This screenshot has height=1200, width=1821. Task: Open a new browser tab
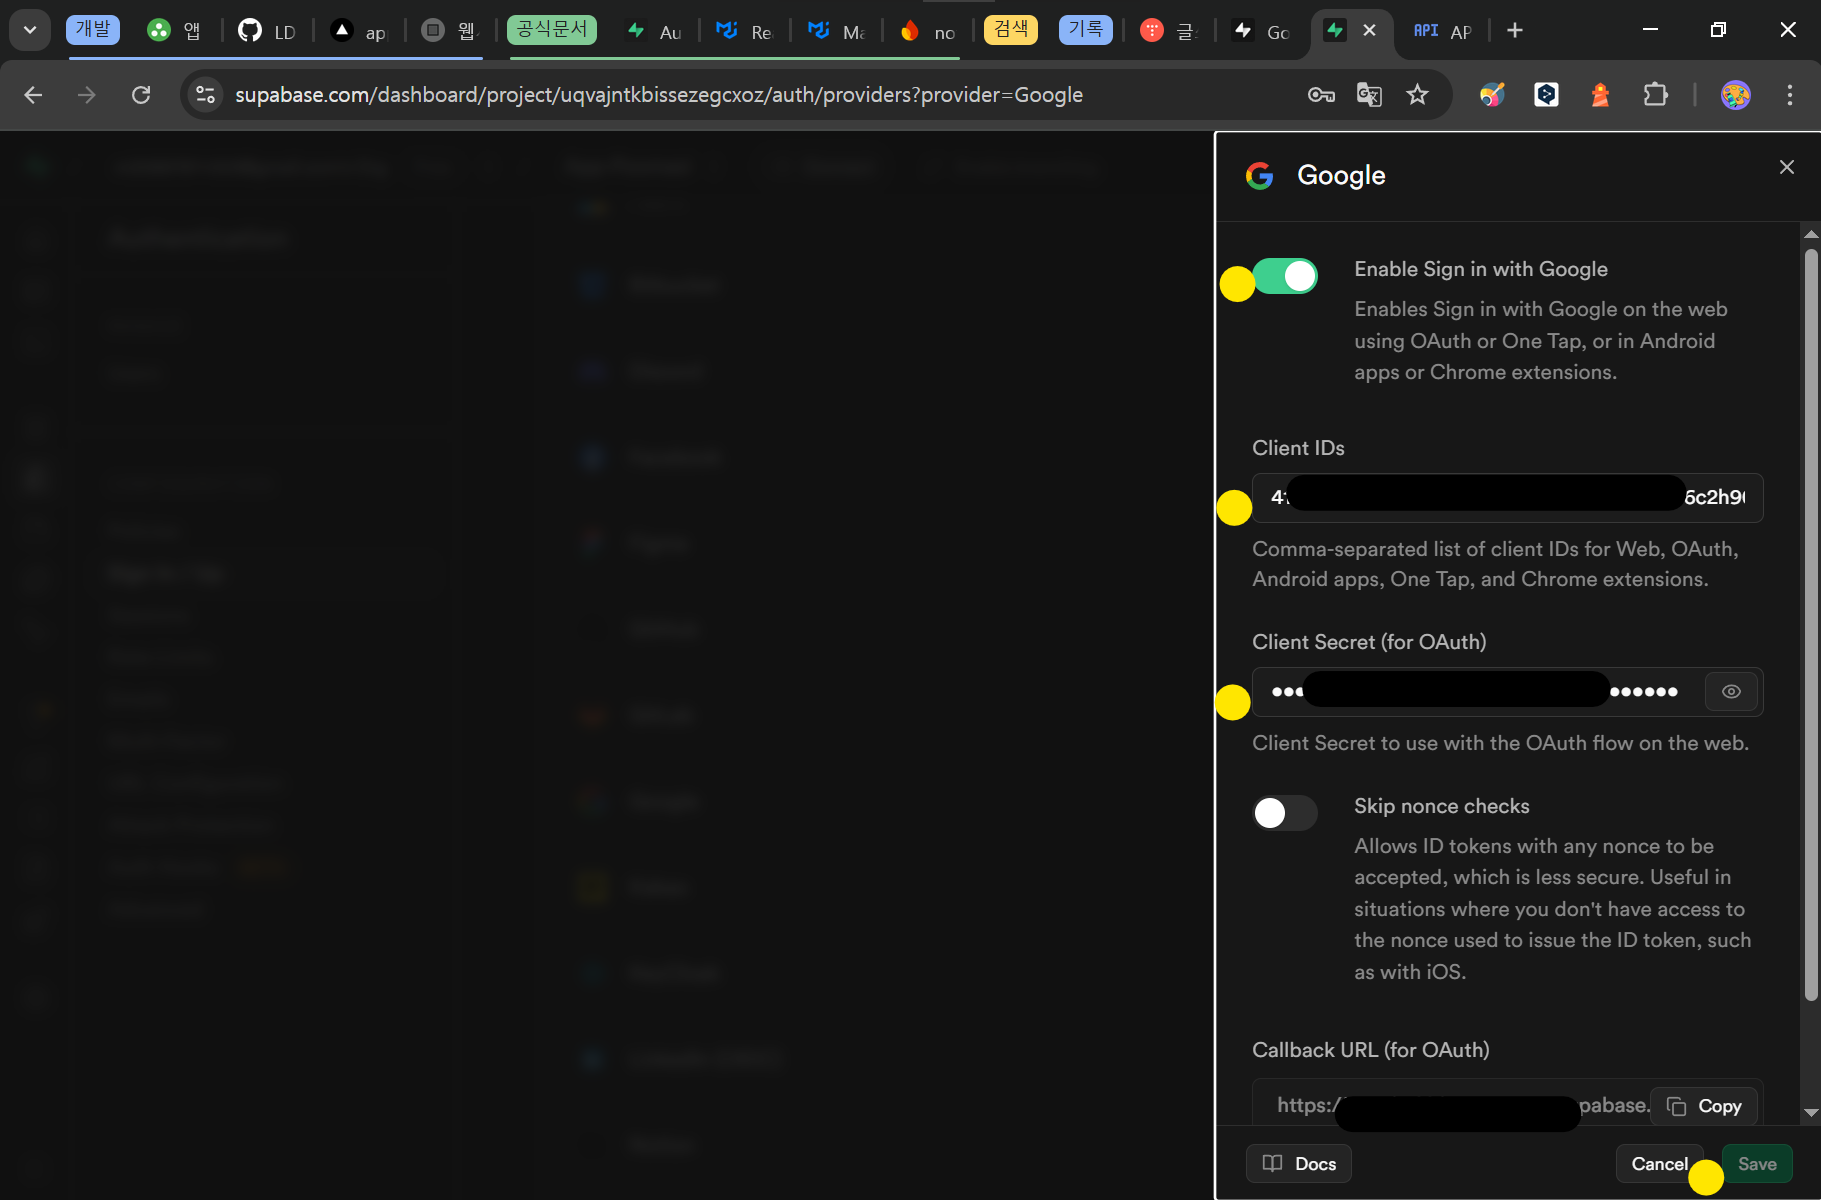[1515, 30]
